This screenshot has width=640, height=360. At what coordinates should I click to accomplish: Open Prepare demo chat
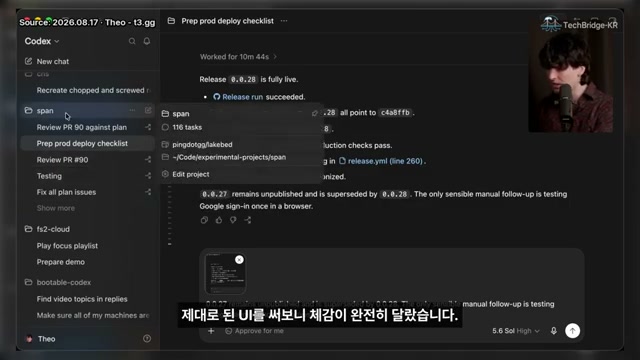tap(60, 262)
